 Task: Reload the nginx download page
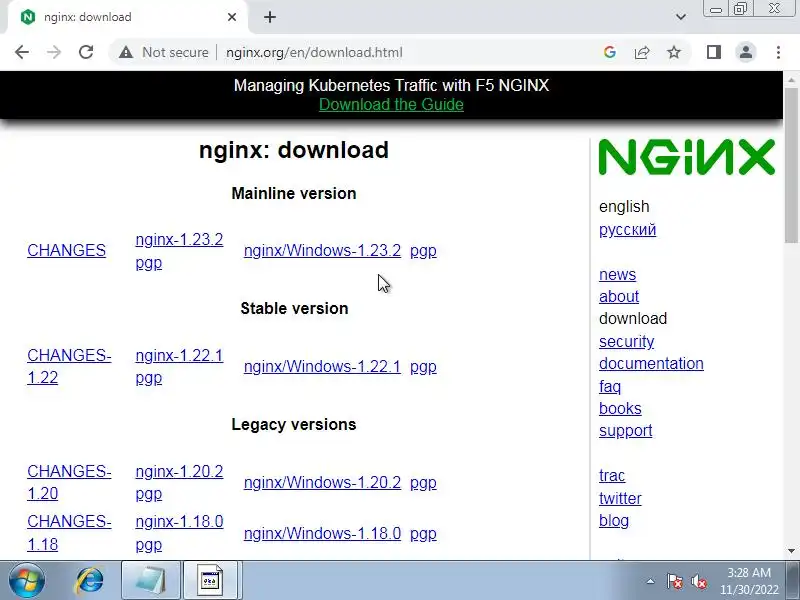click(x=86, y=52)
